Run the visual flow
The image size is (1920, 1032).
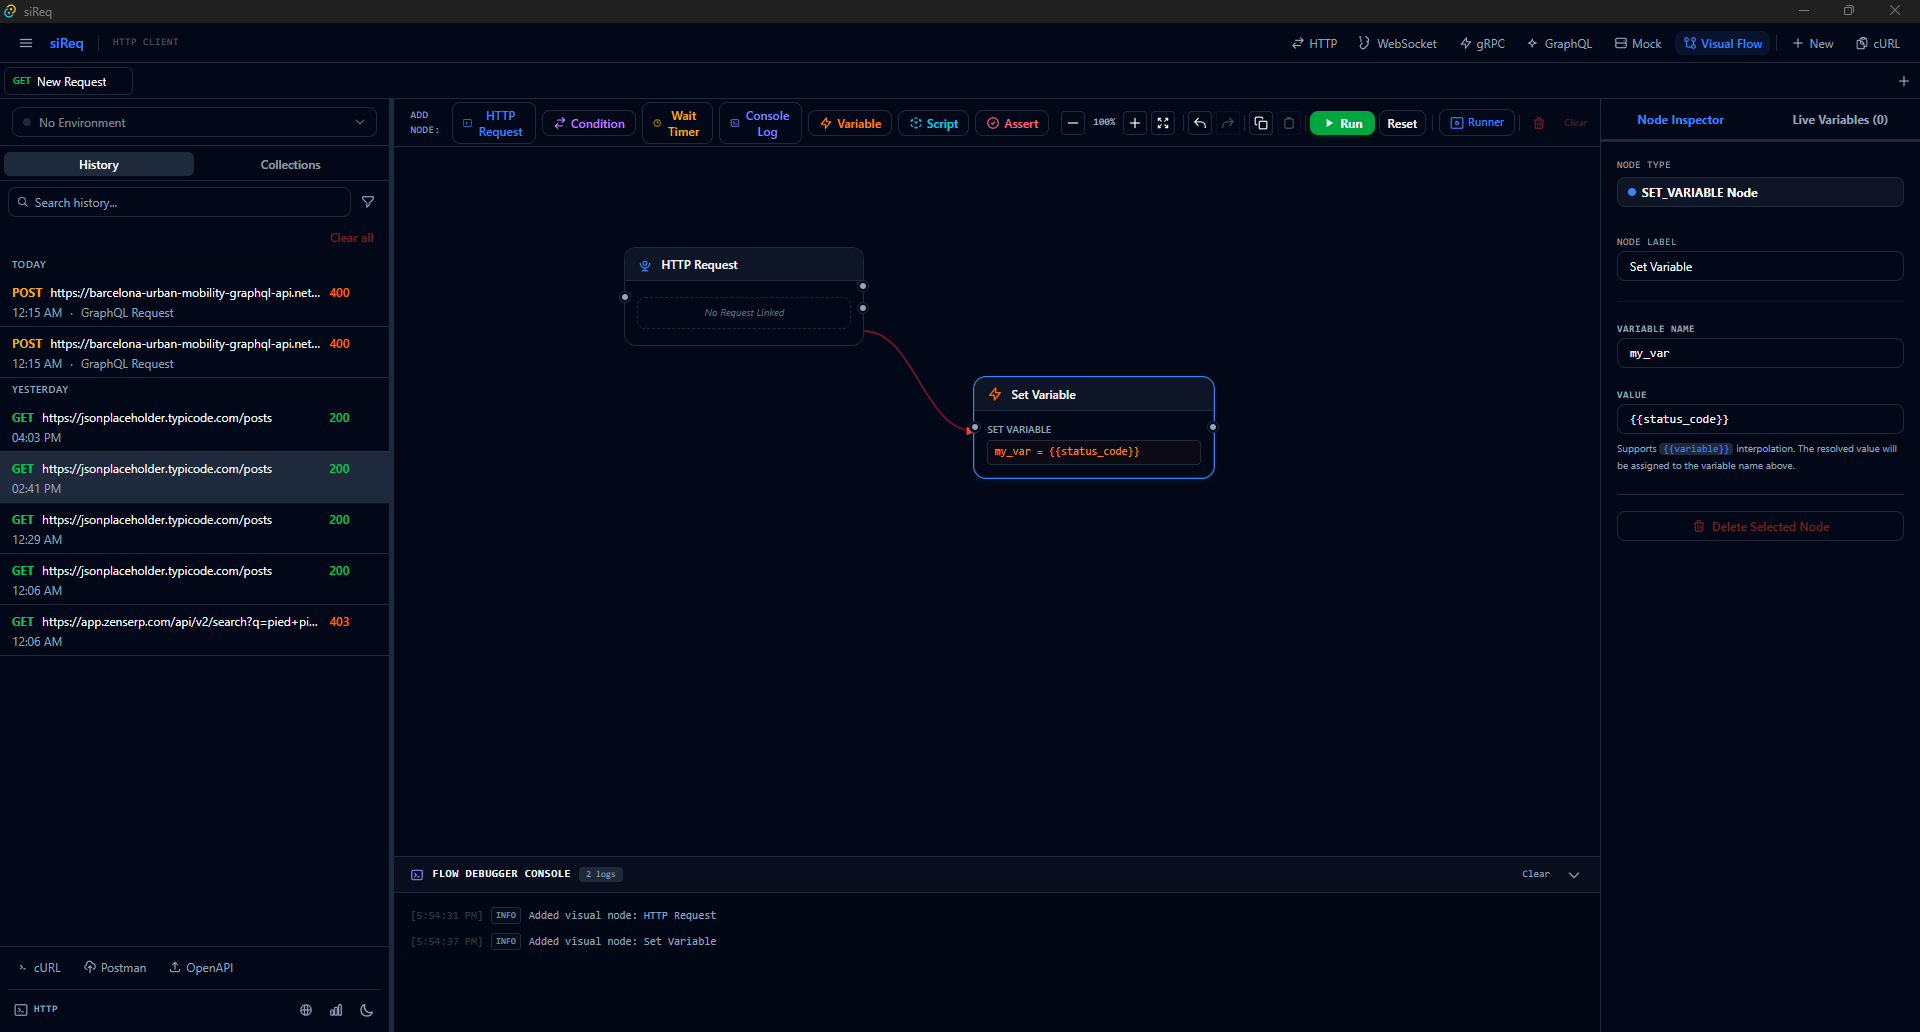tap(1342, 123)
